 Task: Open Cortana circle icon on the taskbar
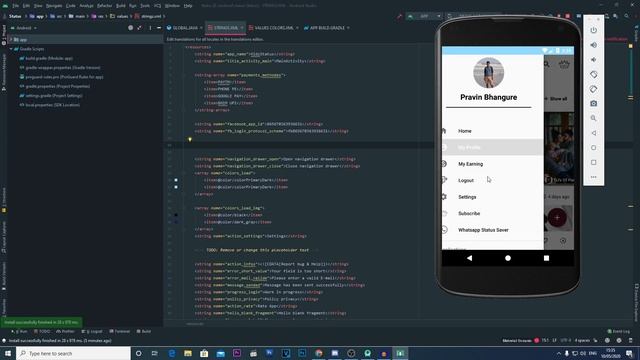tap(138, 353)
